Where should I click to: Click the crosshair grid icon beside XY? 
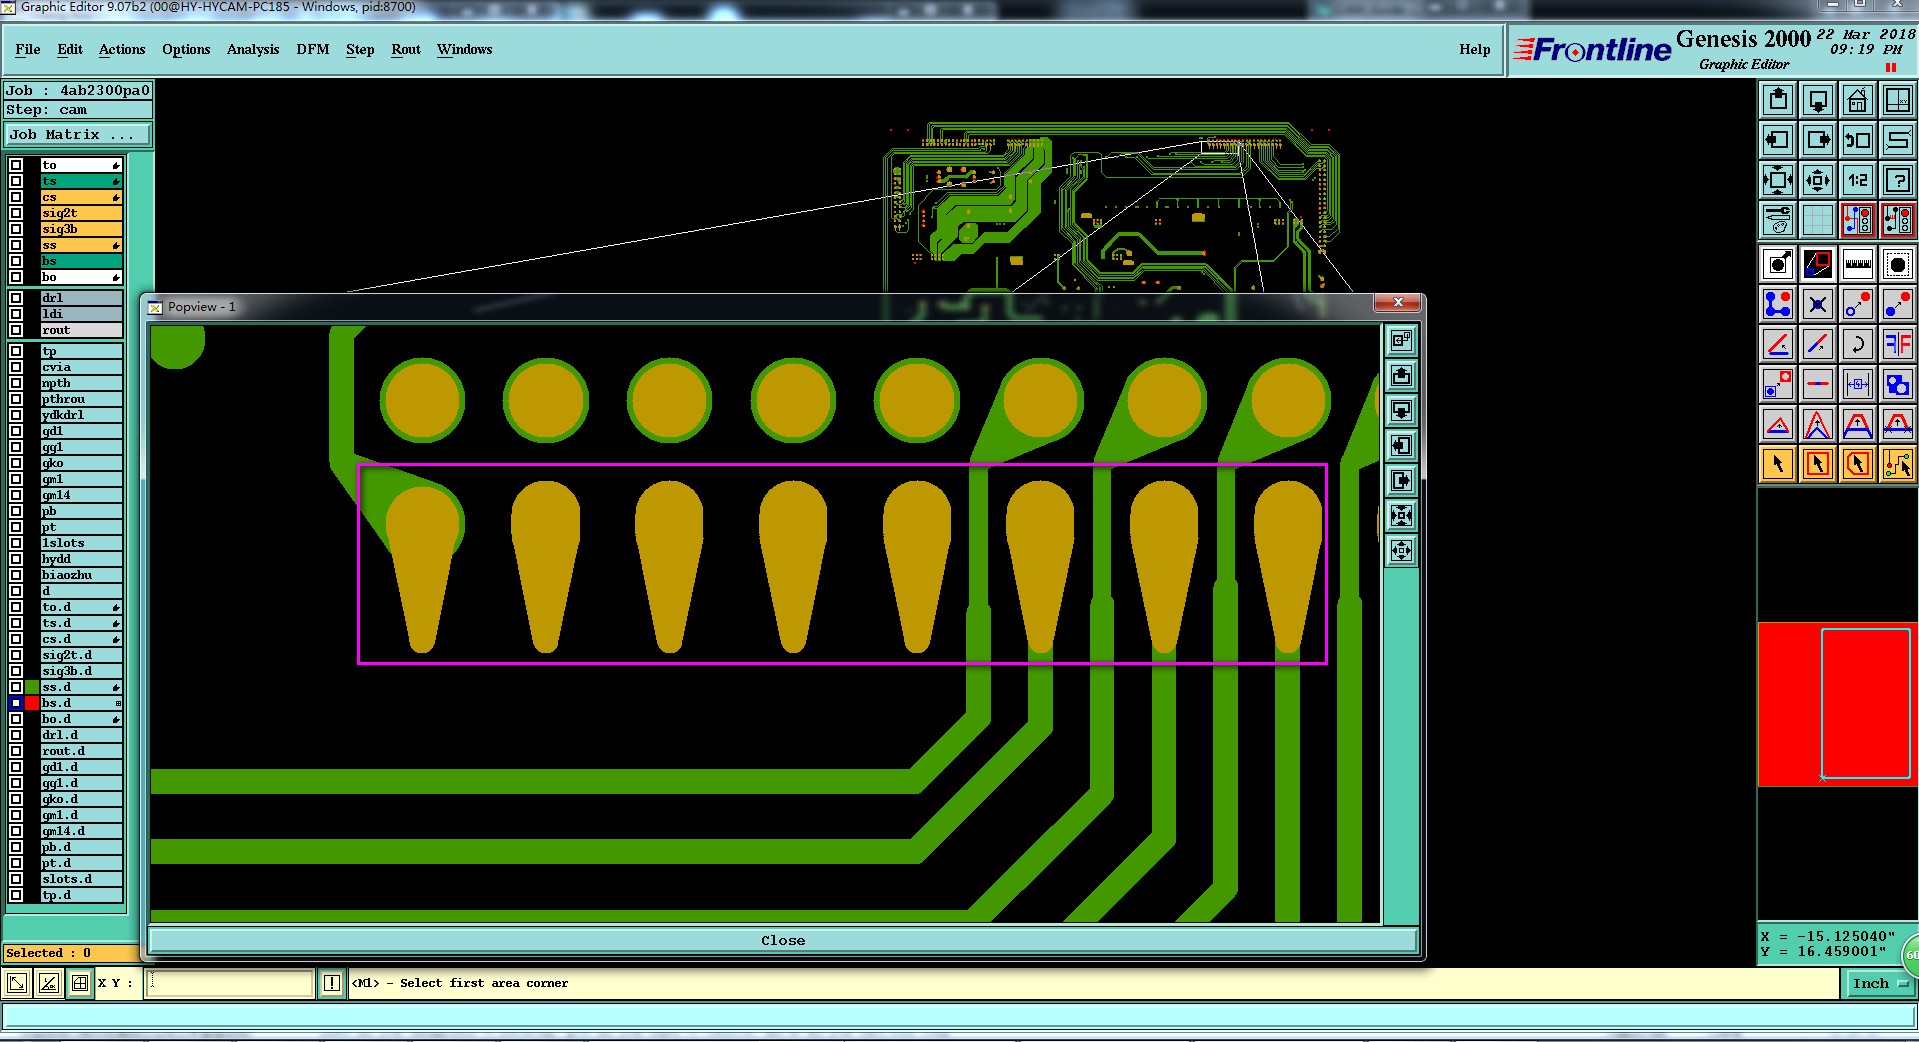click(80, 983)
